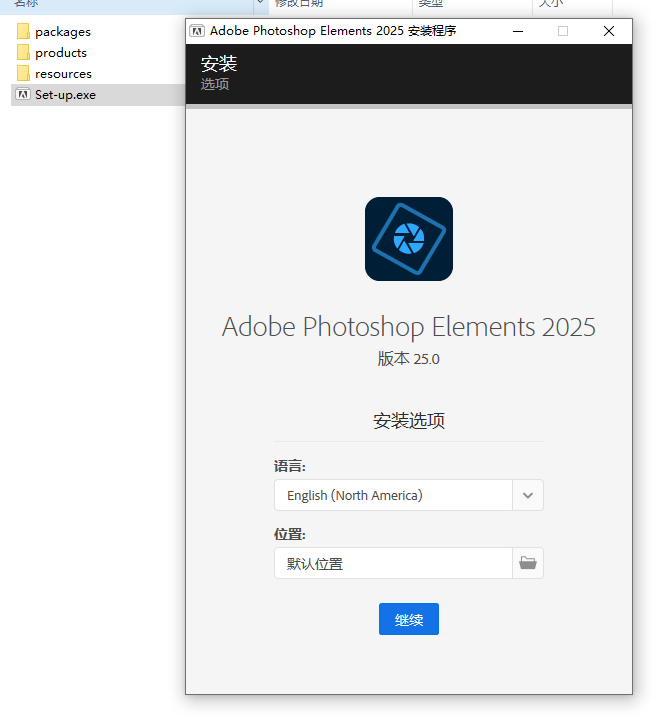Click the 语言: label
653x720 pixels.
coord(290,467)
